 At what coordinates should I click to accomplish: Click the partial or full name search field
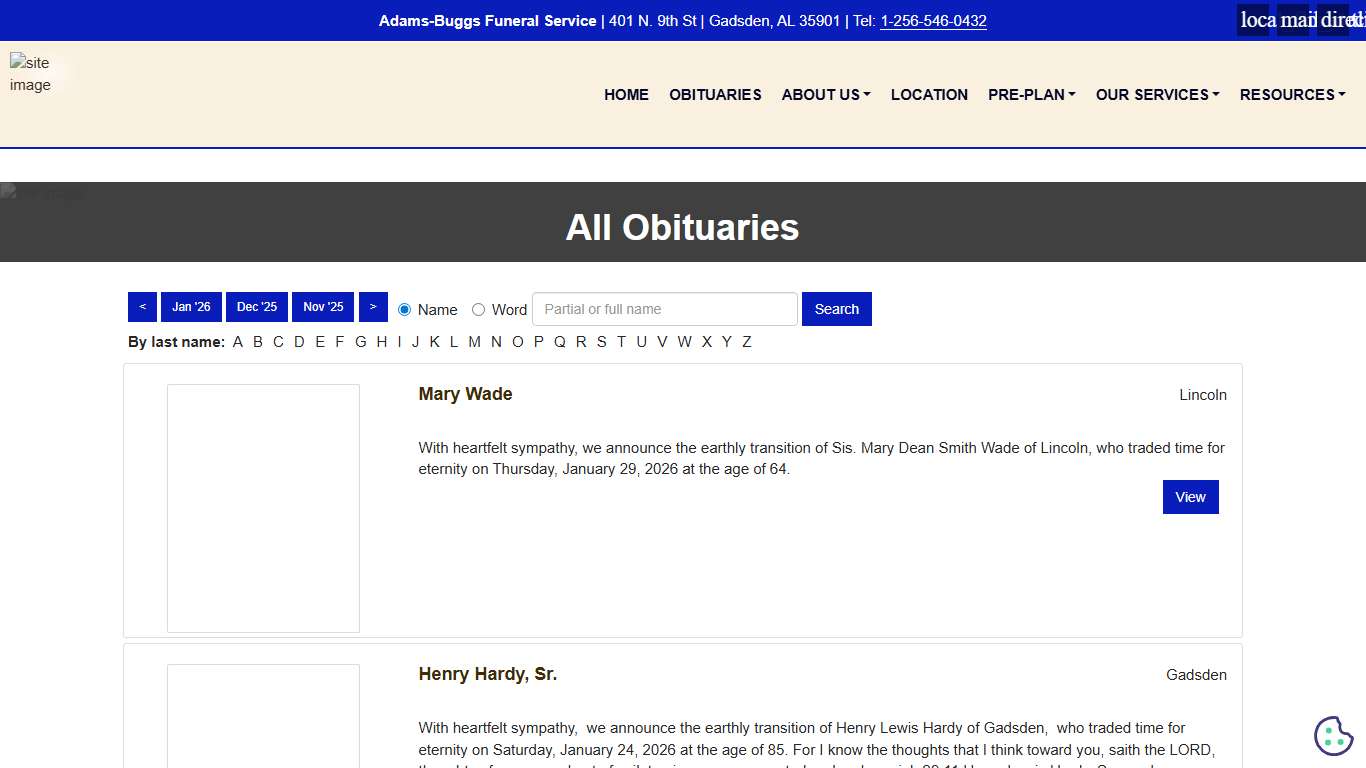(x=664, y=309)
